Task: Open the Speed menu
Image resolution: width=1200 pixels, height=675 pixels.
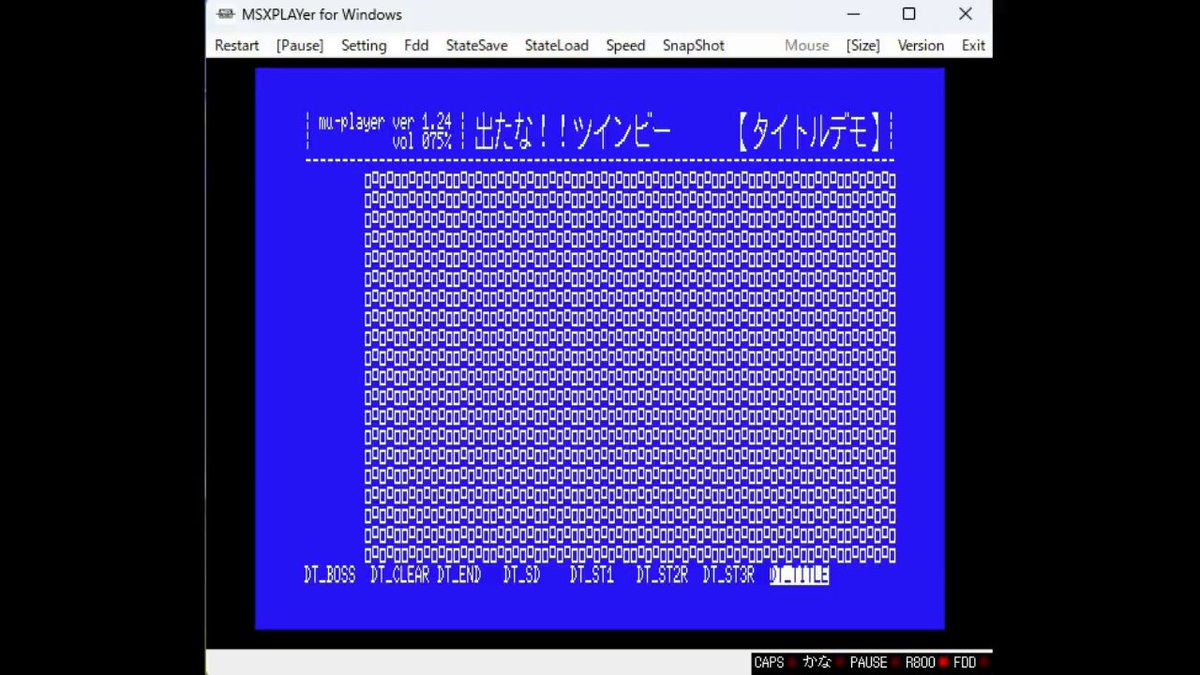Action: pos(626,45)
